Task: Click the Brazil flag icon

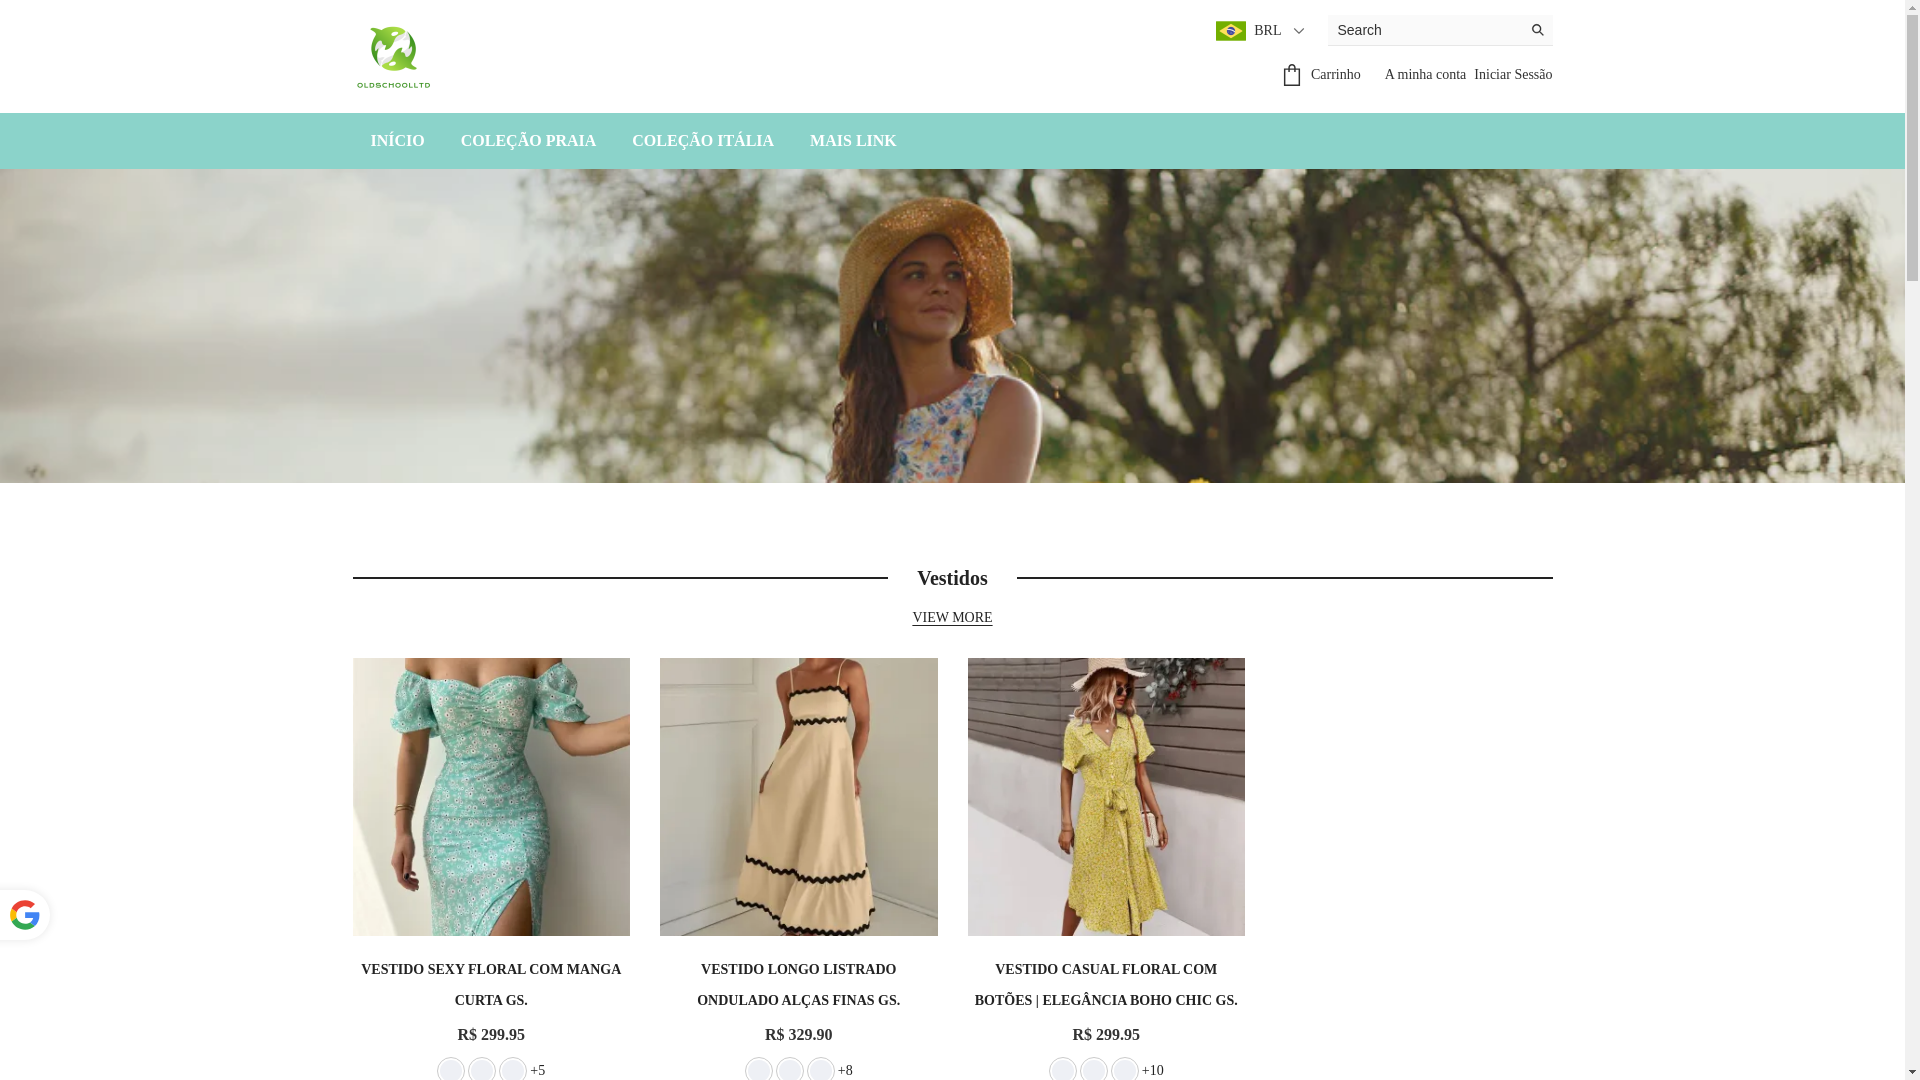Action: pos(1230,31)
